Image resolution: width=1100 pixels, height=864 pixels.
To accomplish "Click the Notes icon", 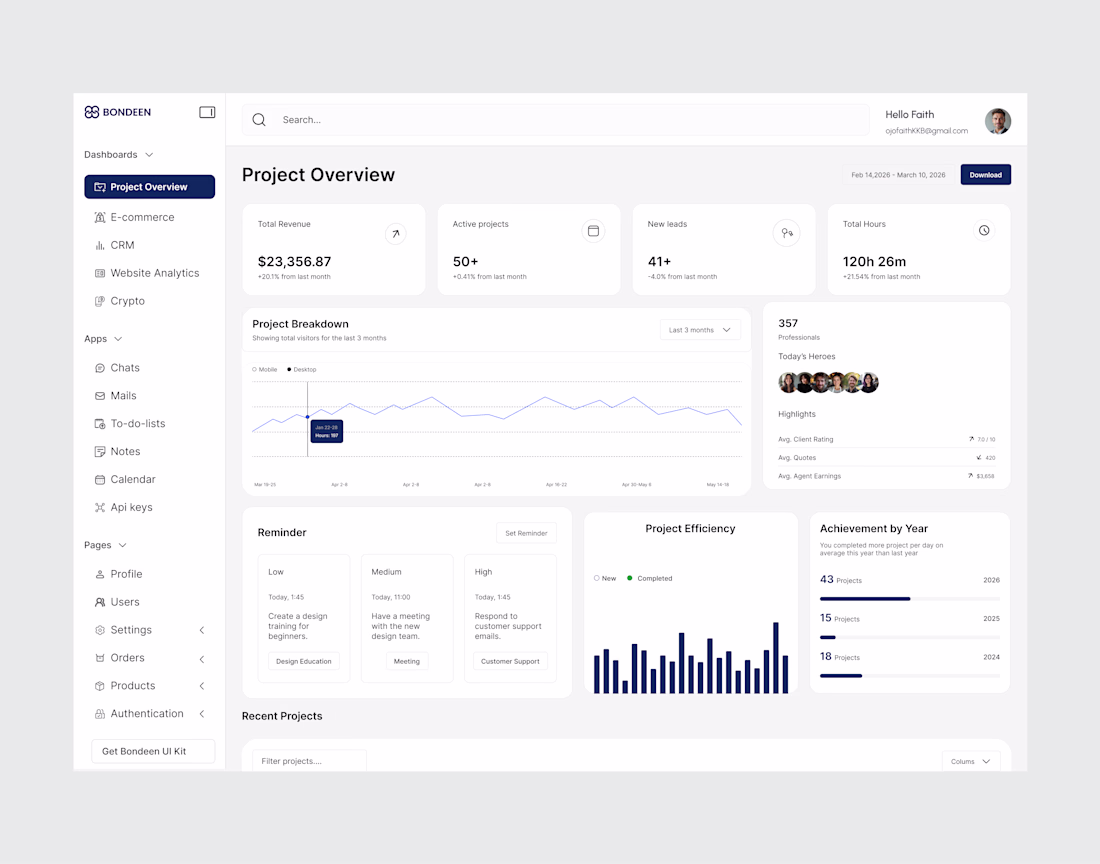I will [100, 452].
